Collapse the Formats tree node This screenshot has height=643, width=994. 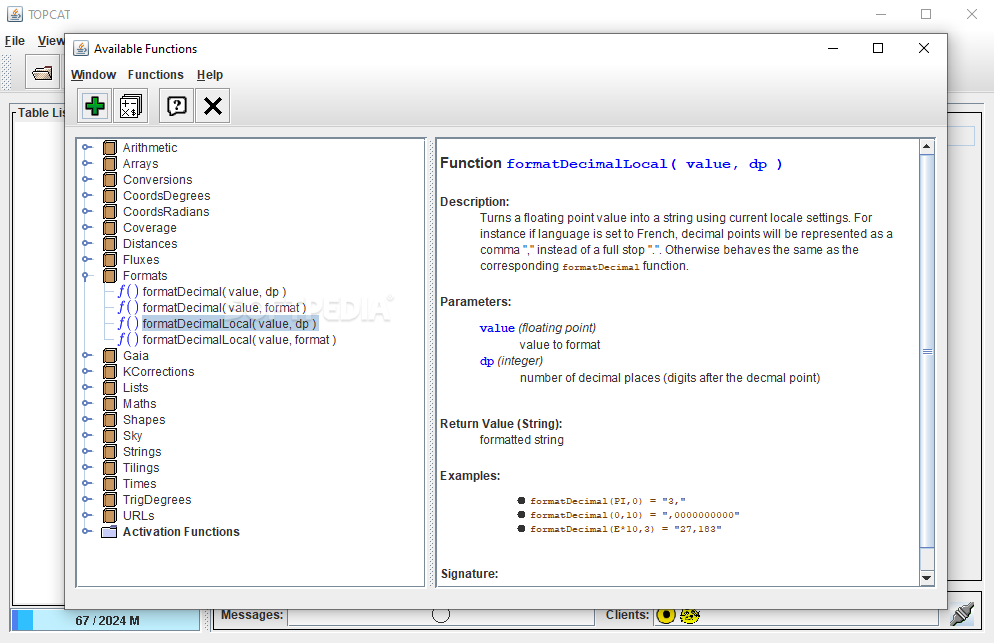pos(86,276)
